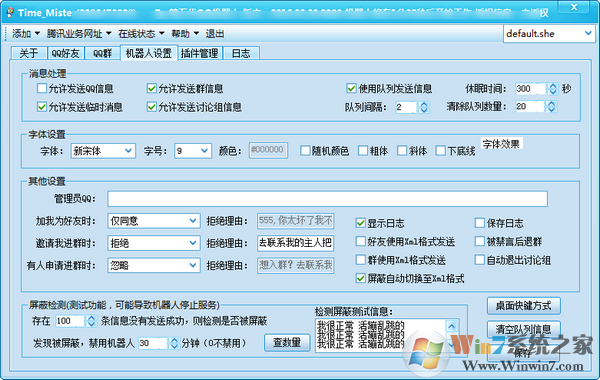Click the 休眠时间 value field showing 300
Viewport: 600px width, 380px height.
coord(530,89)
